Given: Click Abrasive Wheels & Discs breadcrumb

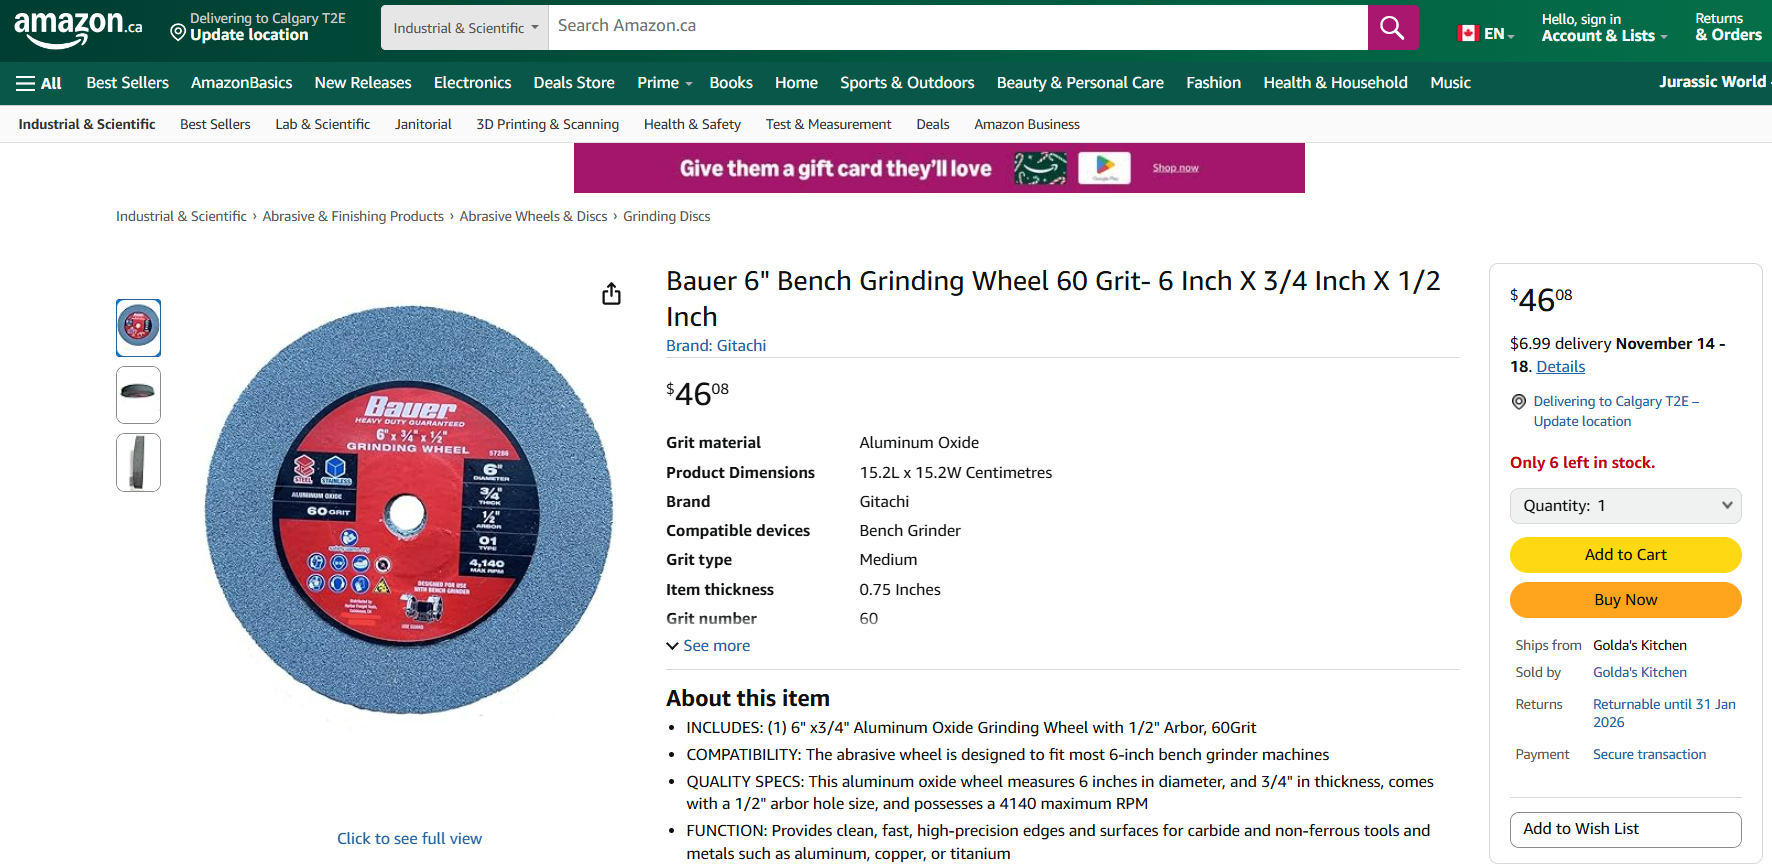Looking at the screenshot, I should click(533, 216).
